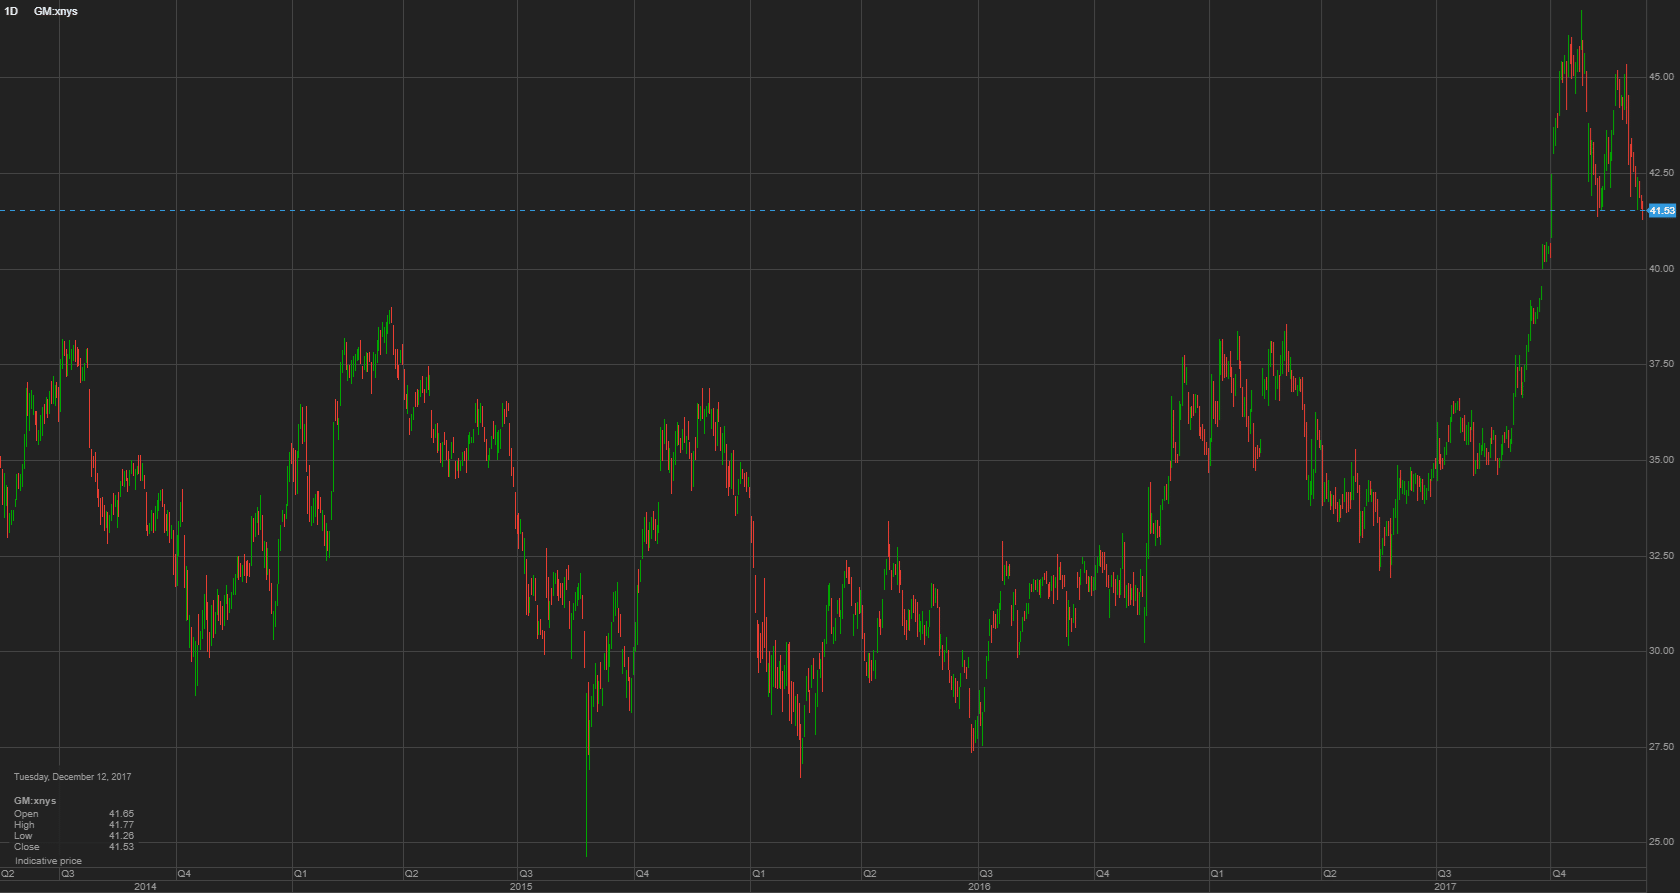
Task: Select the 2014 year marker on time axis
Action: [x=145, y=887]
